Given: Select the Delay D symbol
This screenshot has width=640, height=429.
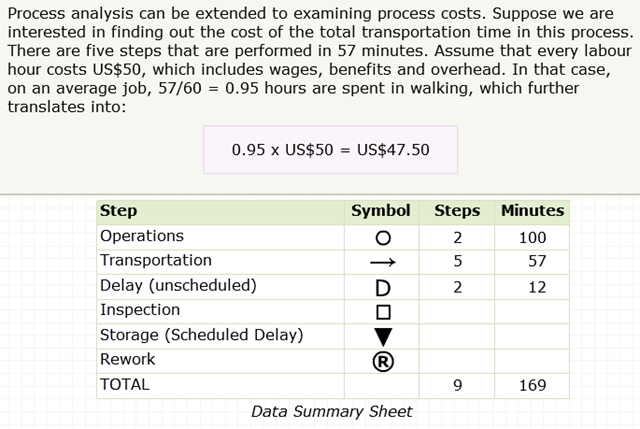Looking at the screenshot, I should [382, 287].
